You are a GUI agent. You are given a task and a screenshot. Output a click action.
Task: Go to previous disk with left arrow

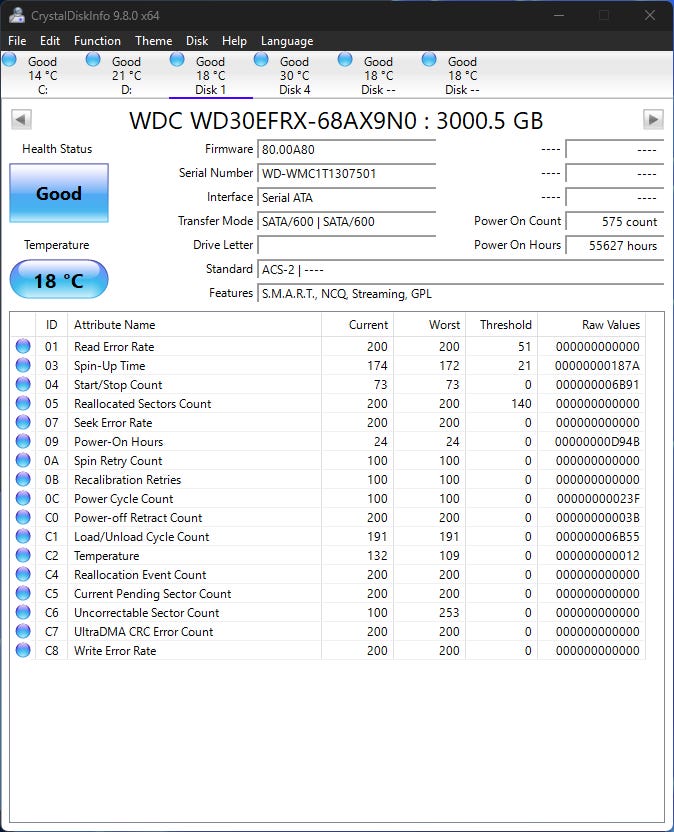click(x=21, y=119)
